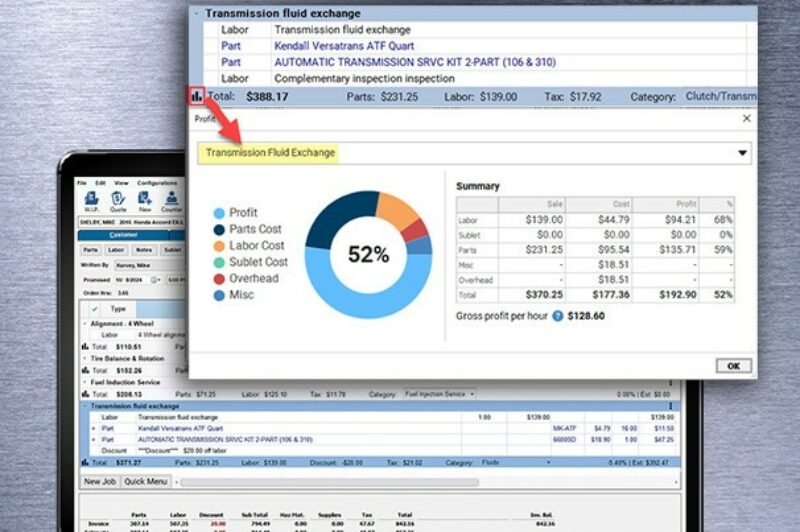The height and width of the screenshot is (532, 800).
Task: Collapse the Fuel Induction Service job
Action: 85,382
